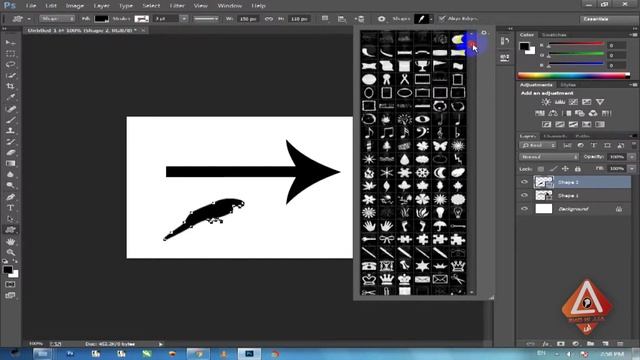
Task: Select the Zoom tool
Action: pyautogui.click(x=11, y=252)
